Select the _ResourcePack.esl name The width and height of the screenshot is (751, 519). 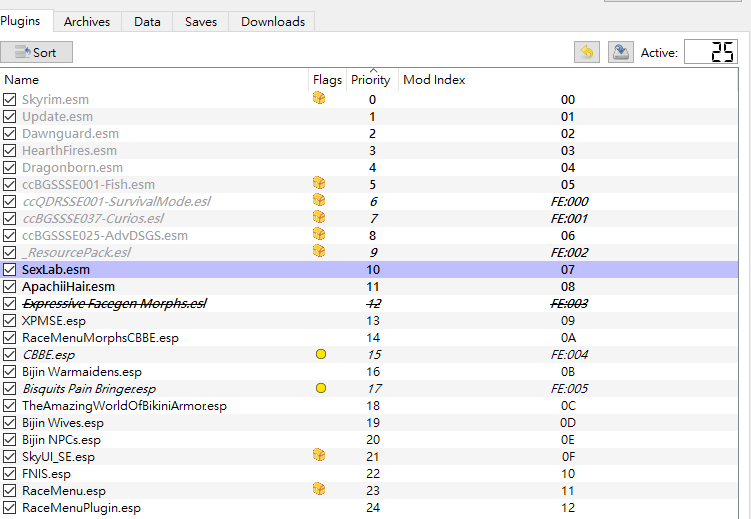click(x=77, y=253)
